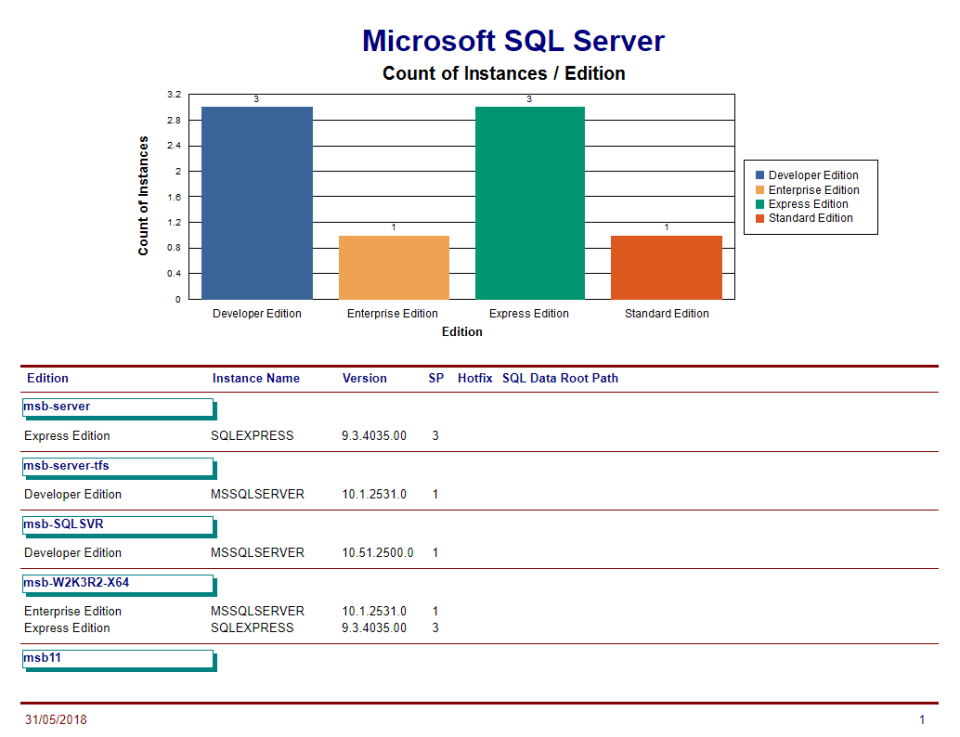This screenshot has width=960, height=737.
Task: Click the Count of Instances / Edition chart title
Action: tap(503, 73)
